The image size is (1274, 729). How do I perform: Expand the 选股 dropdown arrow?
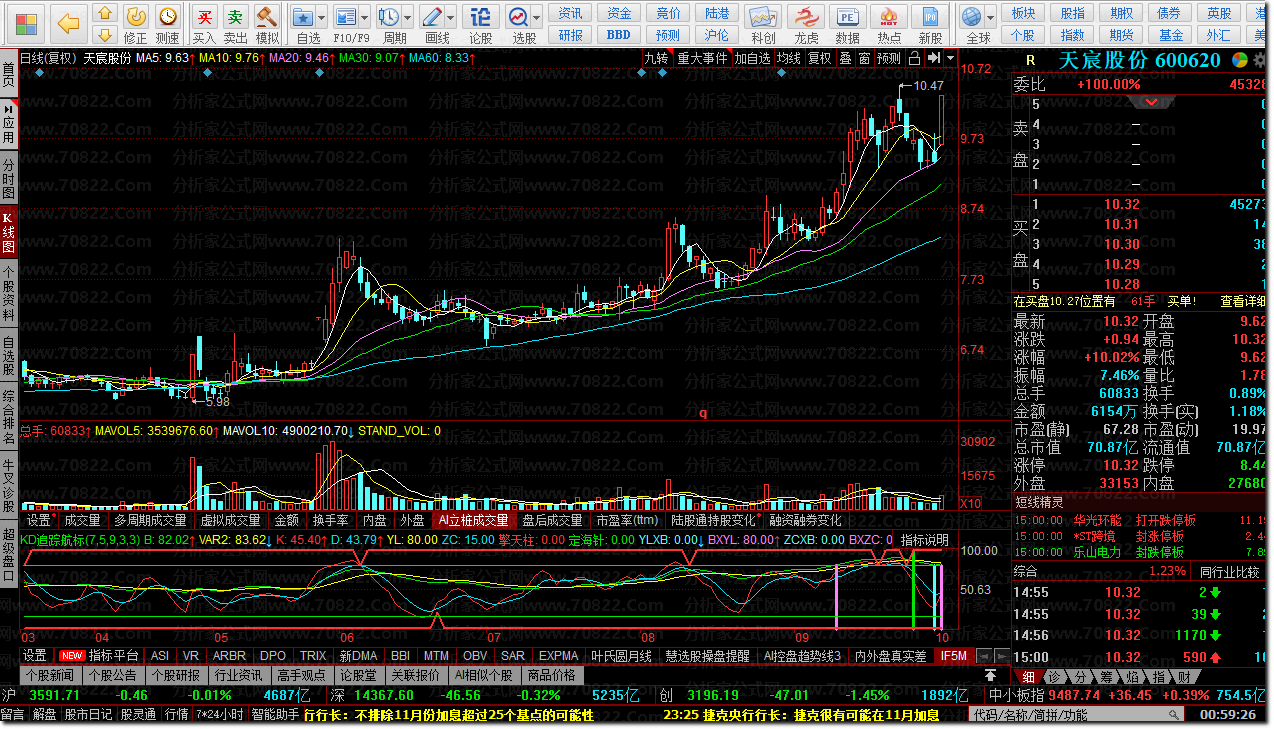[x=538, y=17]
